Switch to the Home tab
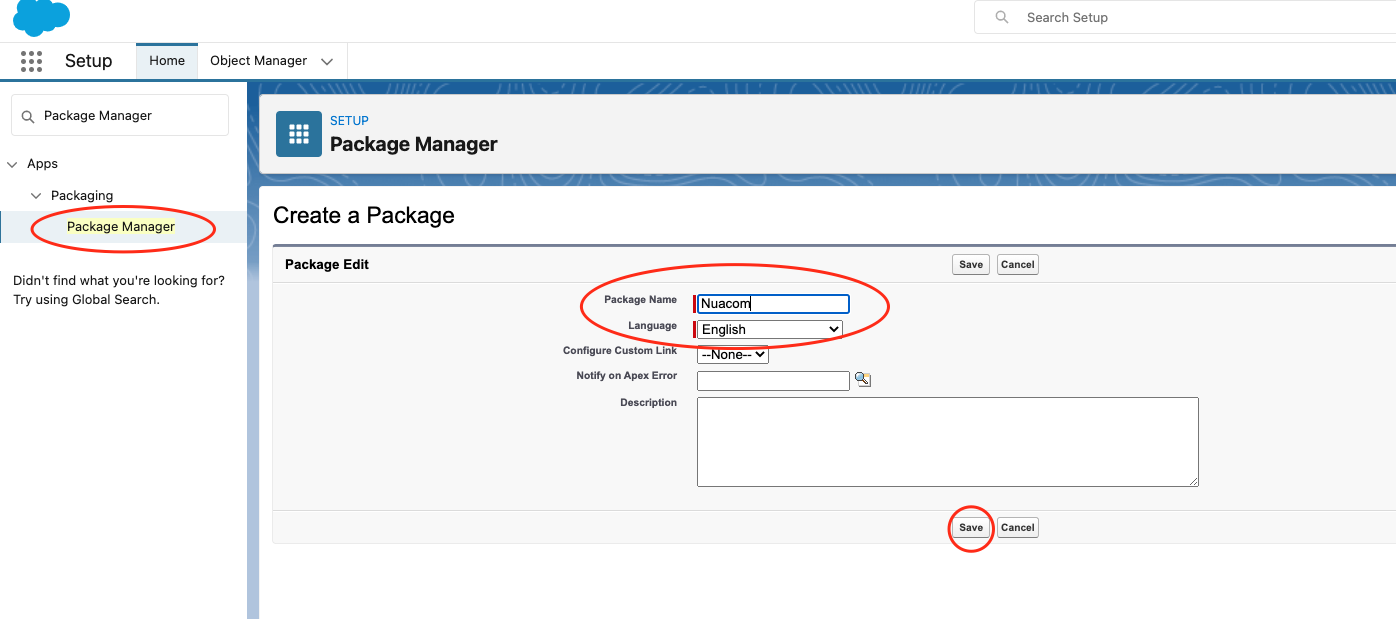 point(167,61)
